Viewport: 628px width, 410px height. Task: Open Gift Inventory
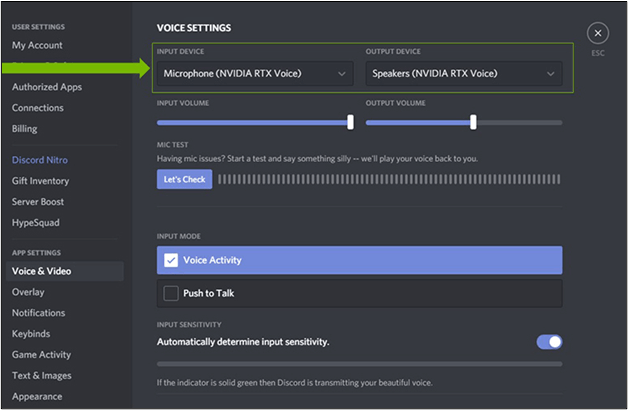[x=40, y=181]
